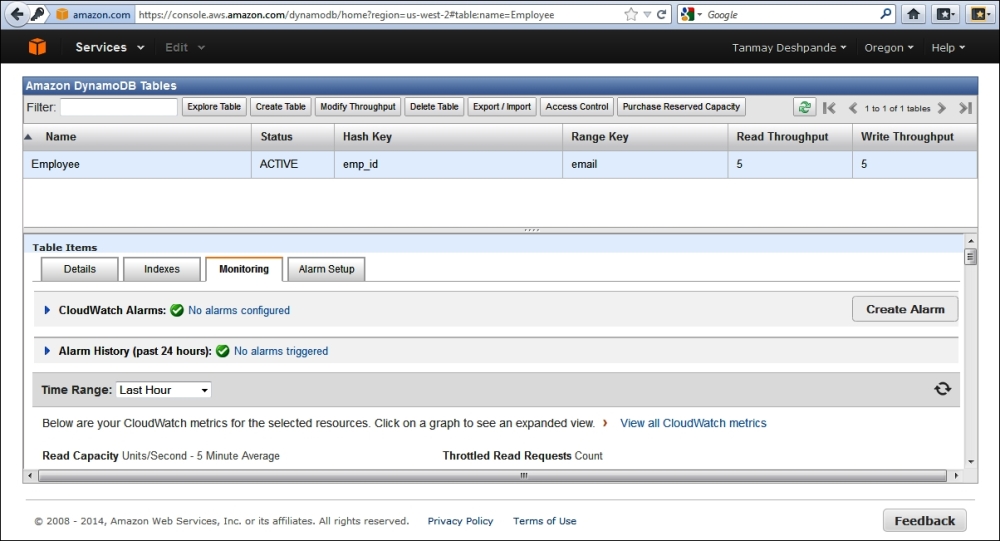Click the Status column header

(x=293, y=137)
